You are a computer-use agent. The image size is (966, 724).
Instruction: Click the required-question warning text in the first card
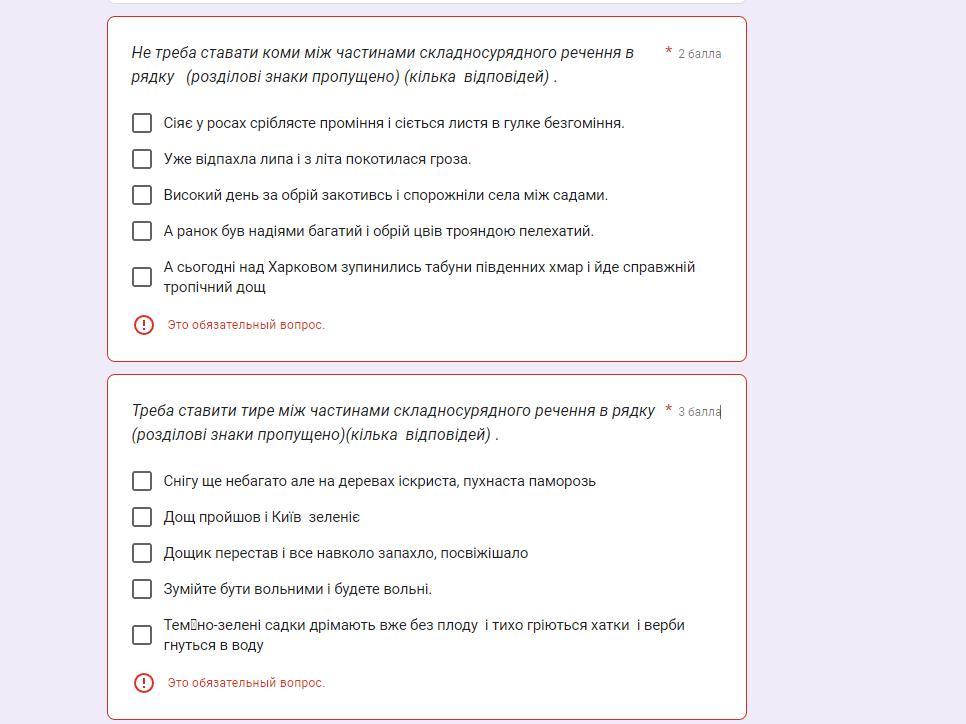[x=246, y=325]
